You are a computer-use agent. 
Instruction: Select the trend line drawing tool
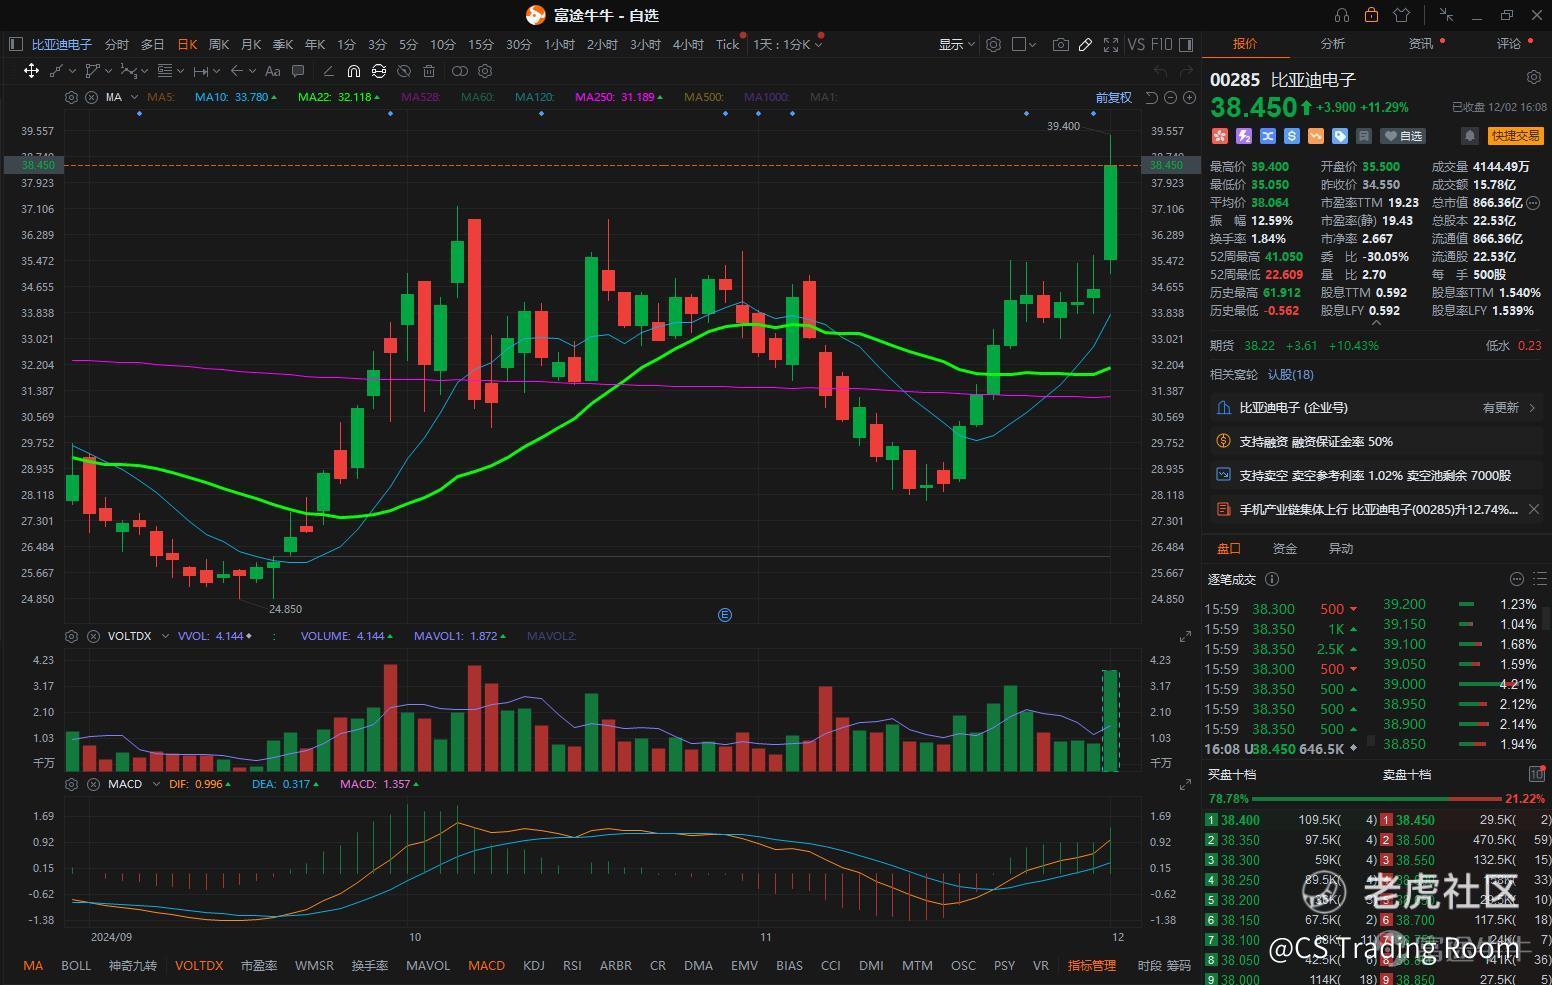point(56,71)
